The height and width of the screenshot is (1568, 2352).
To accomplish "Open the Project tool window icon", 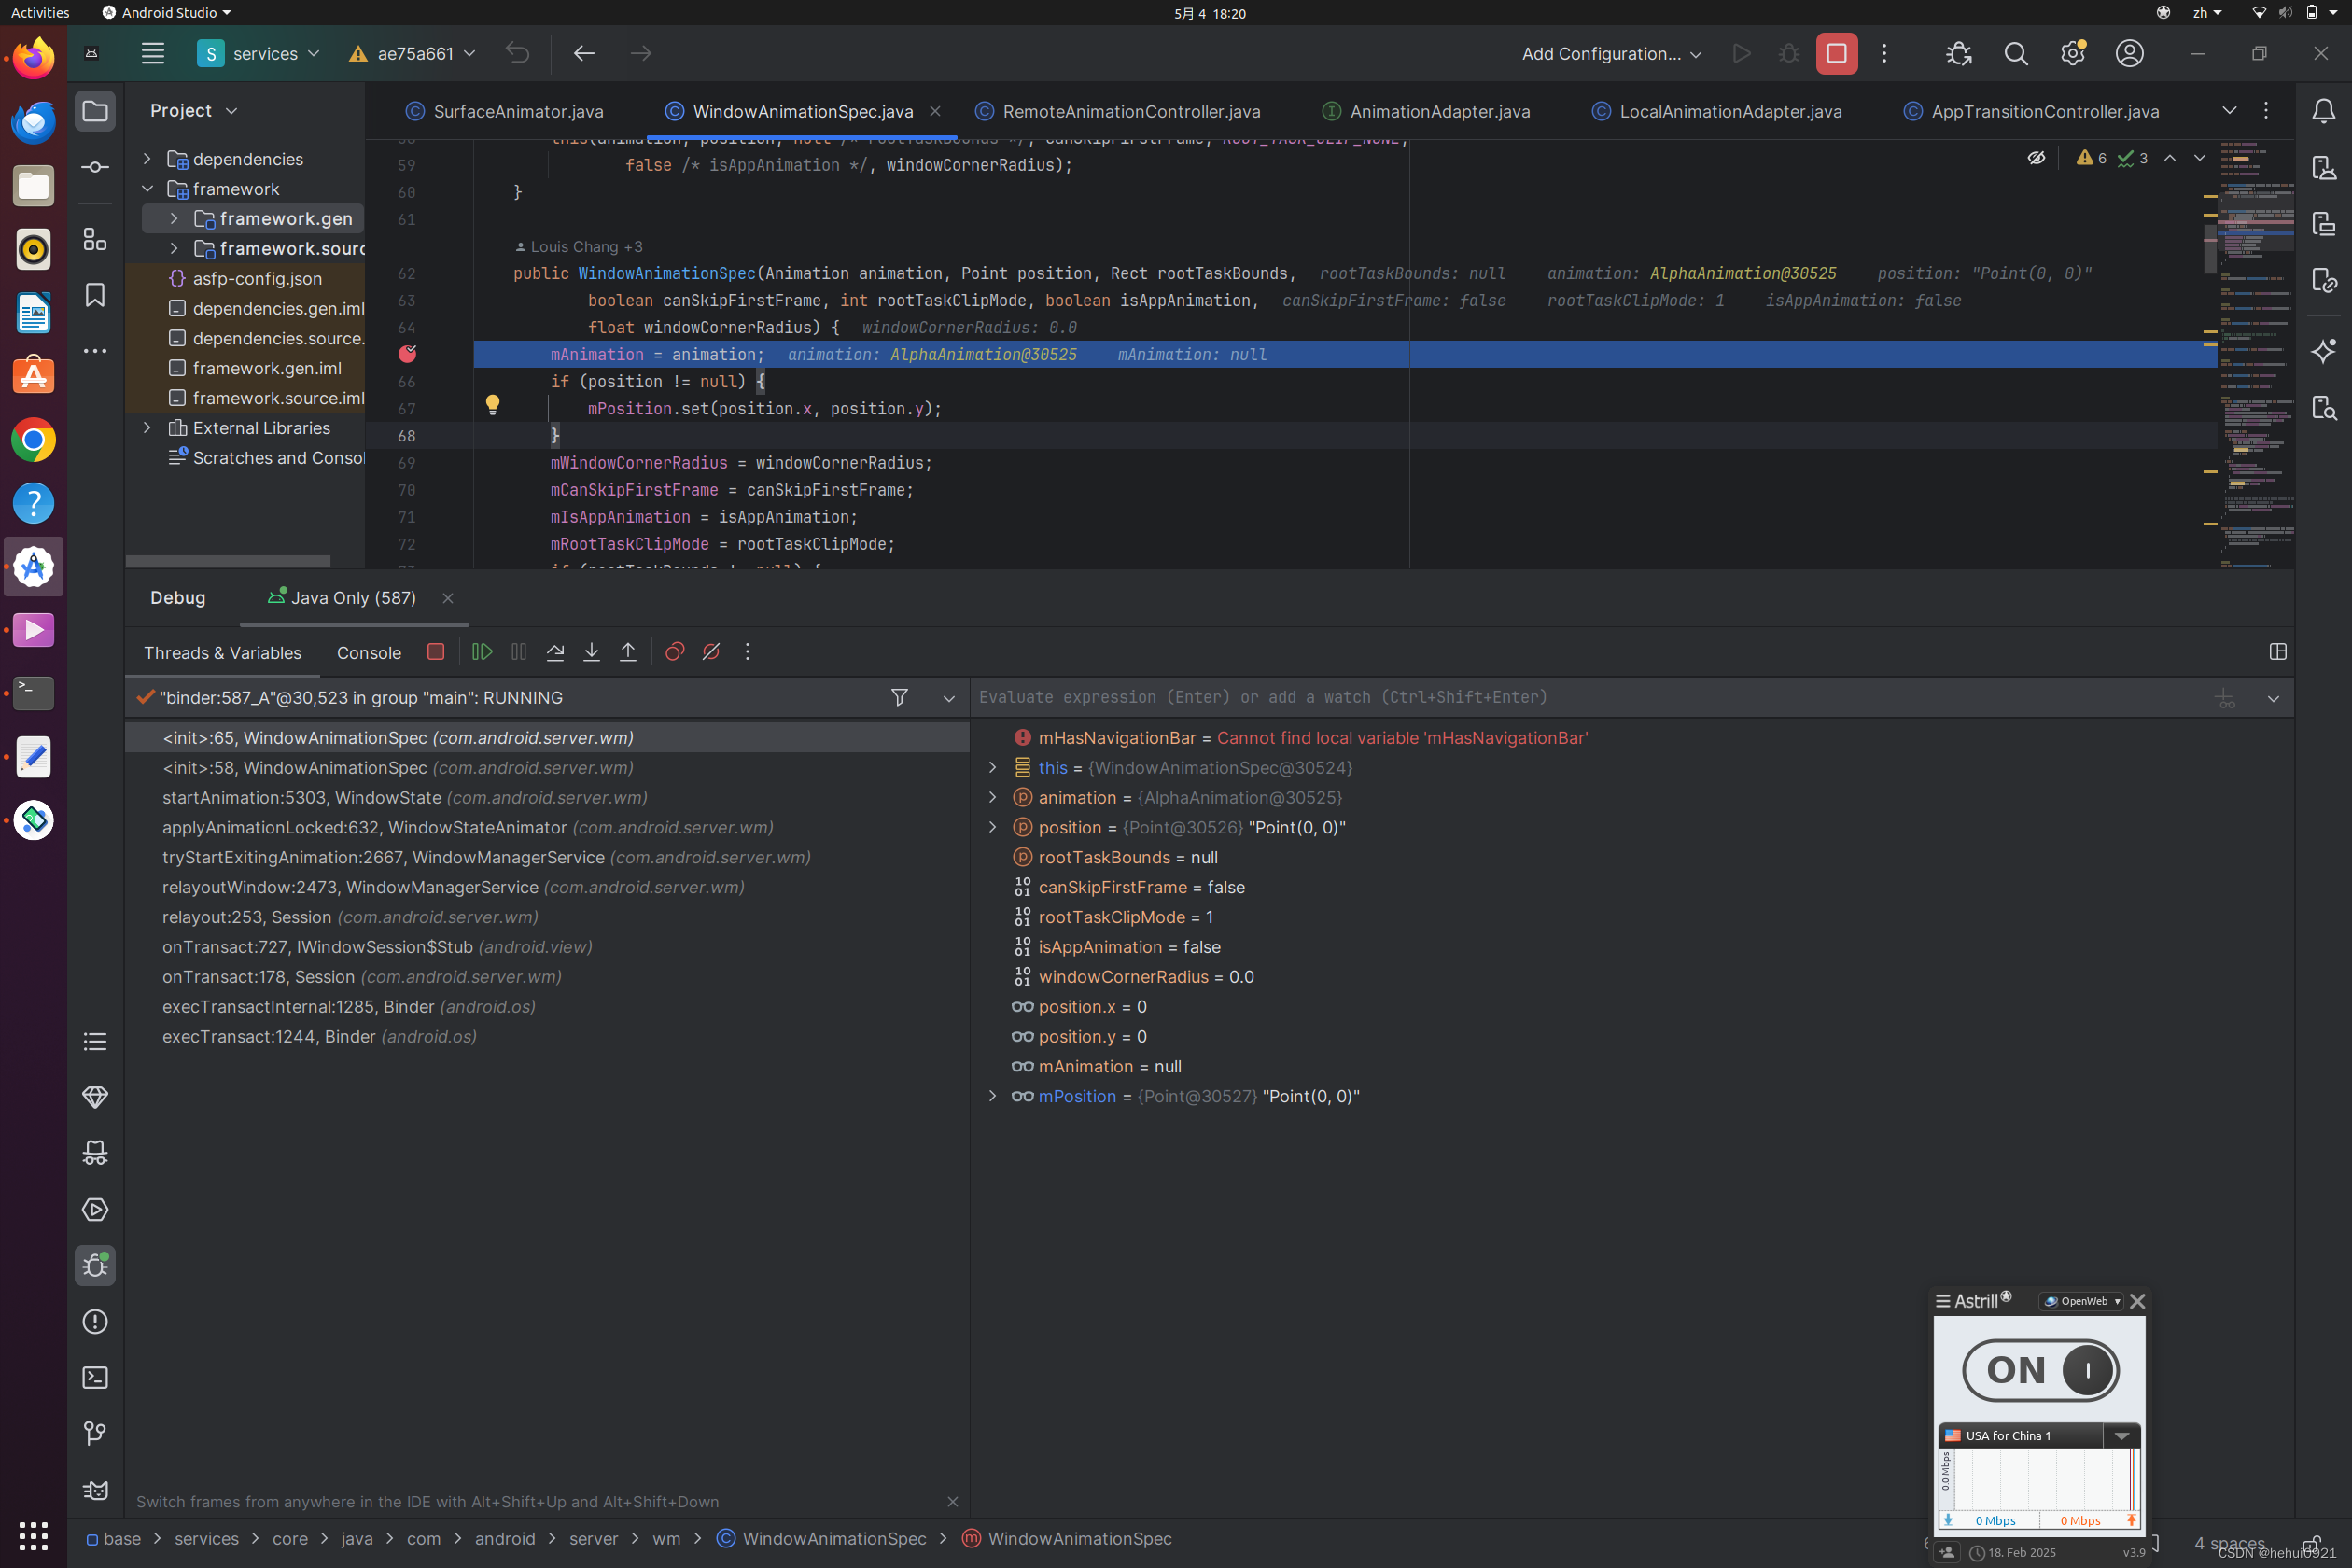I will (x=95, y=111).
